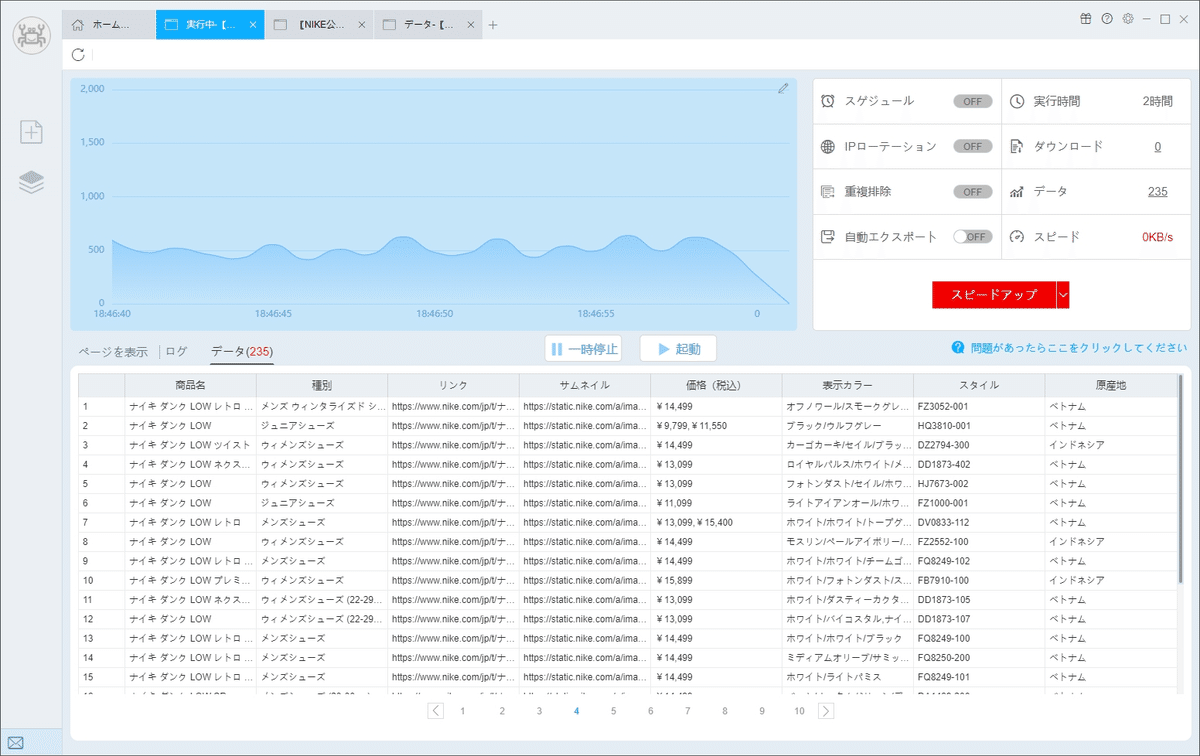This screenshot has height=756, width=1200.
Task: Go to page 1 in pagination
Action: pyautogui.click(x=462, y=711)
